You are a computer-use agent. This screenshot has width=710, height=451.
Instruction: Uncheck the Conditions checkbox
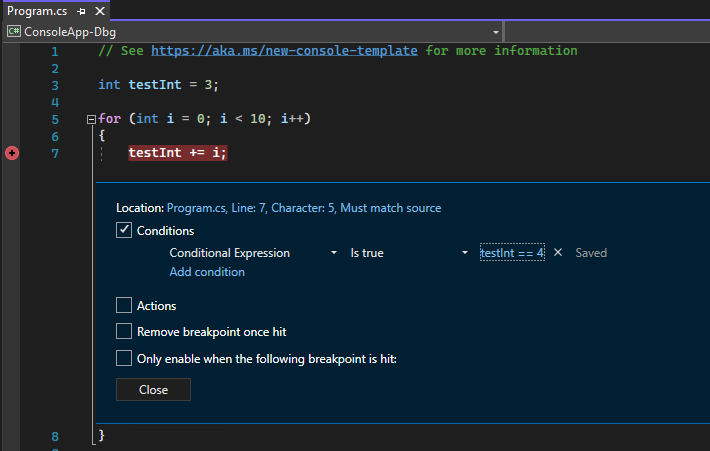pos(124,231)
